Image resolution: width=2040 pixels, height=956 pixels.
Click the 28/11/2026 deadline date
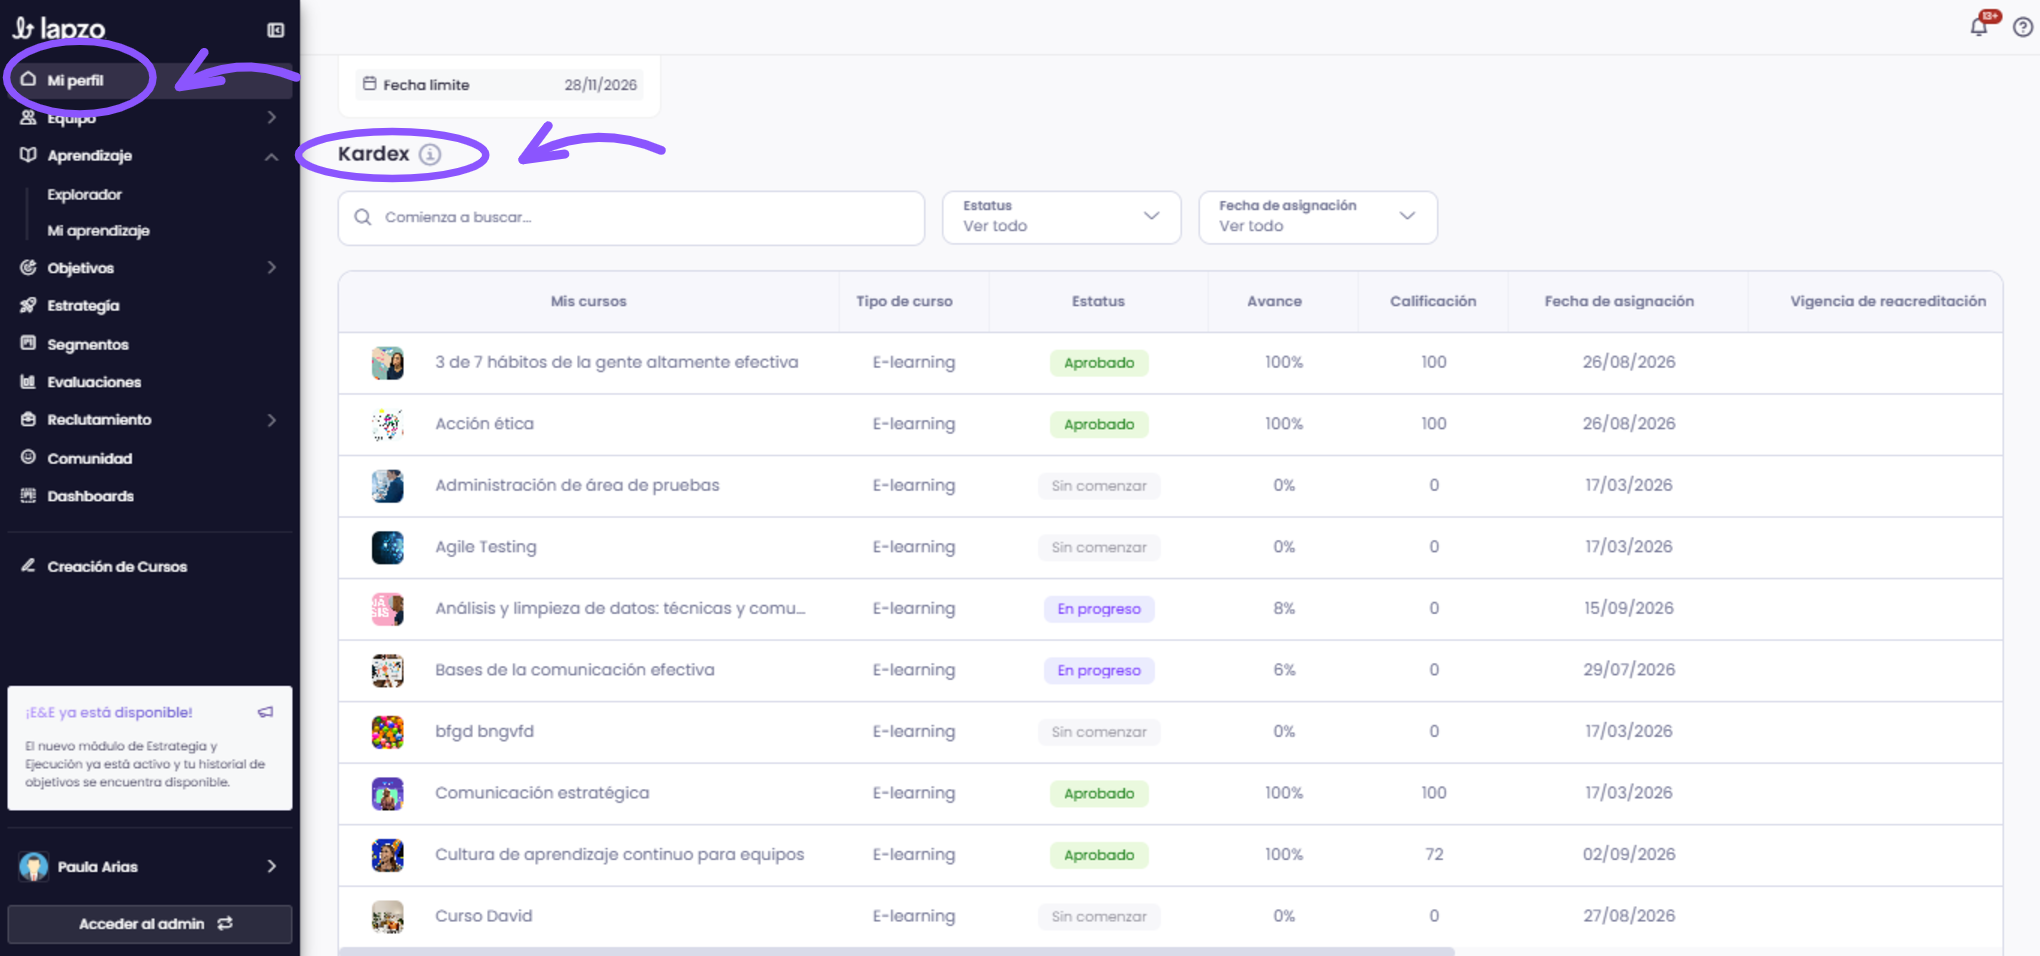(600, 85)
